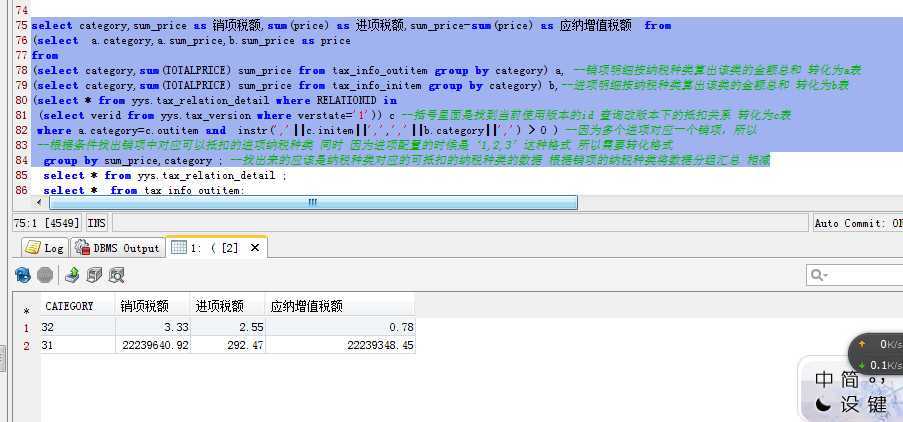Click 'tax_info_initem' in line 79
The image size is (903, 422).
[377, 85]
